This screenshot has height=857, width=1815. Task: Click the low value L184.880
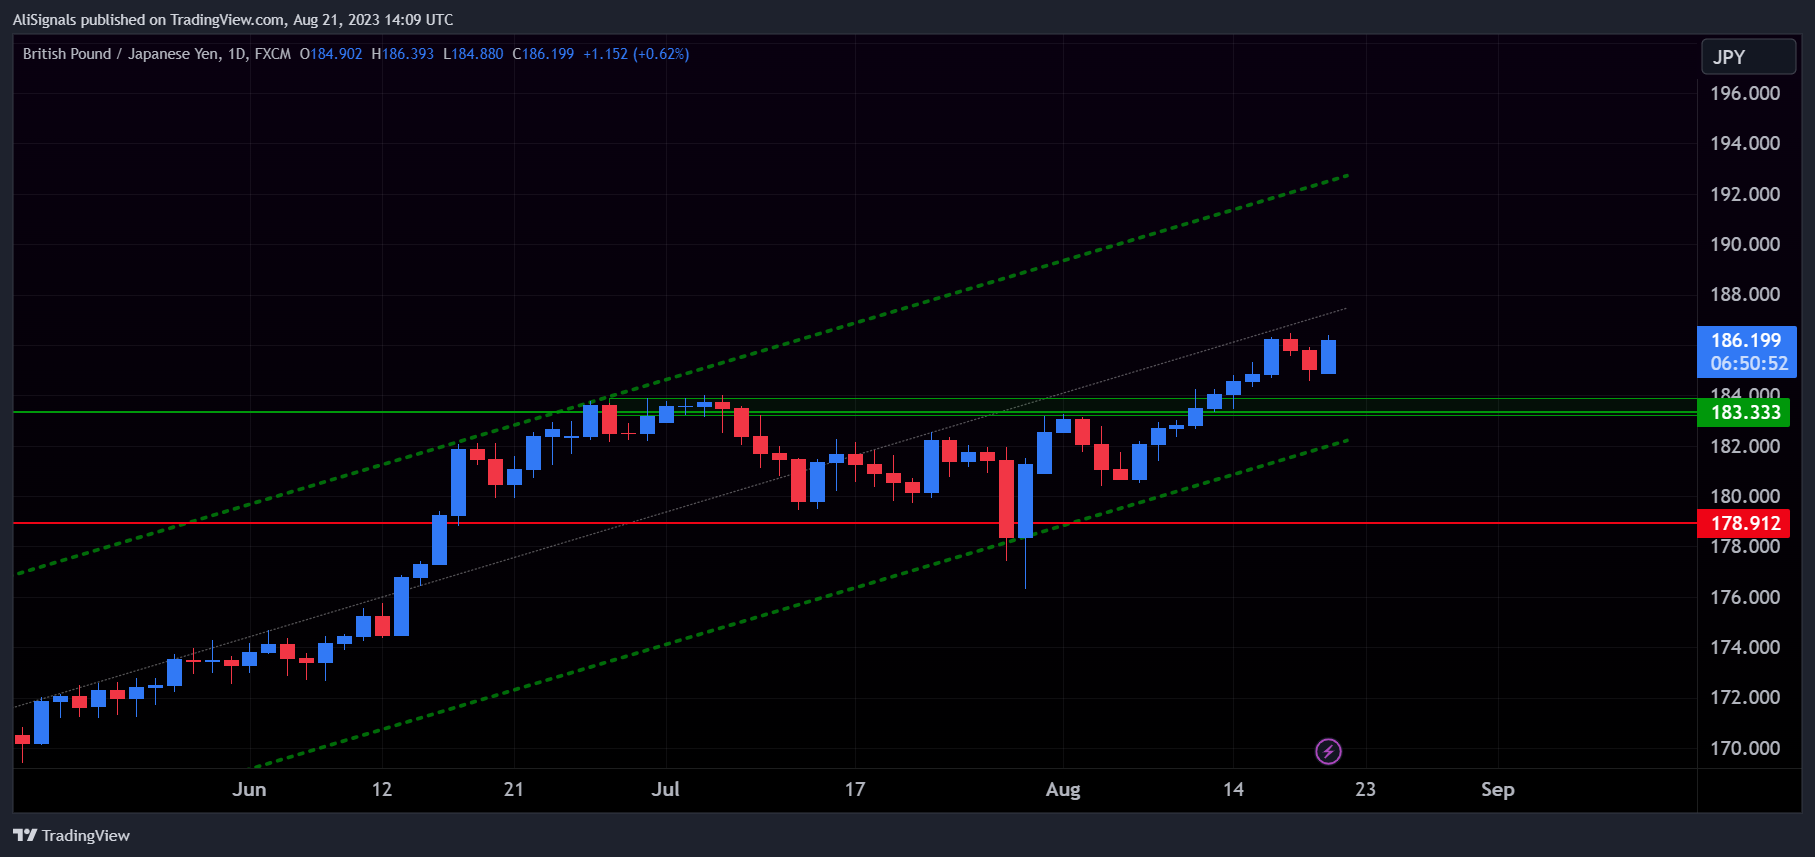(x=473, y=54)
